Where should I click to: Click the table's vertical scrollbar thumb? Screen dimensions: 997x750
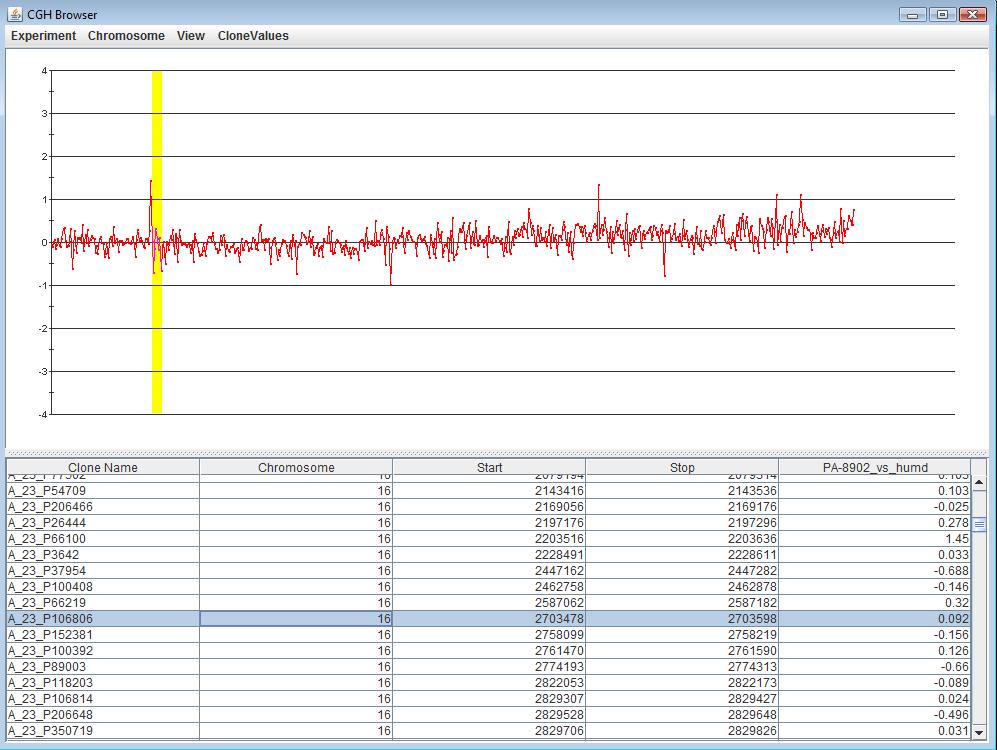979,524
